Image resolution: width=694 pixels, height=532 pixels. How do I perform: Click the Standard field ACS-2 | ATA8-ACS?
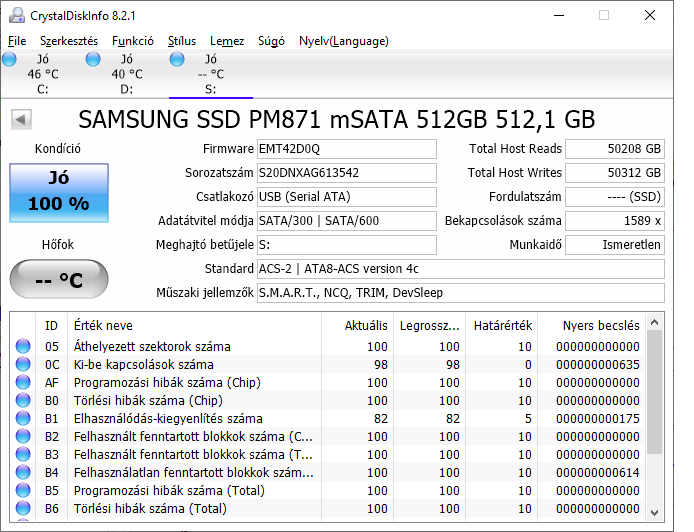point(461,269)
